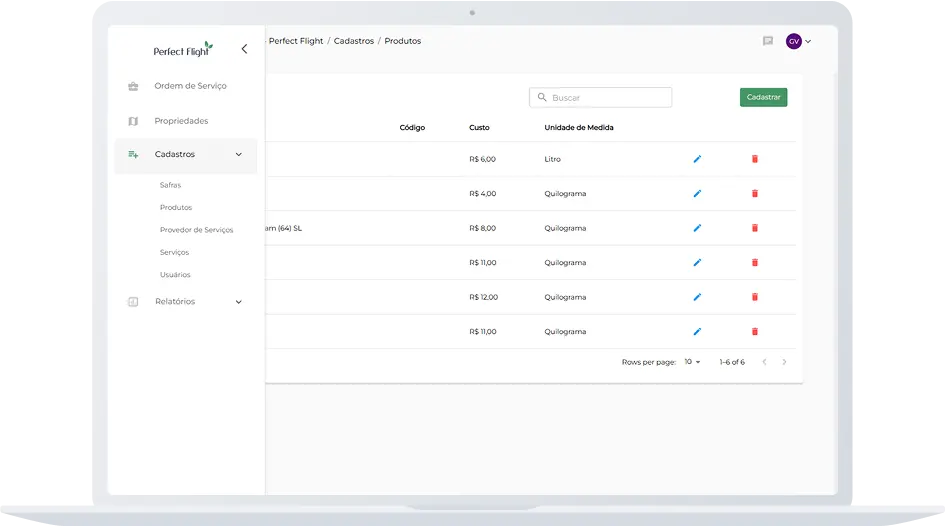Delete the R$ 4,00 product row
The image size is (945, 526).
(755, 193)
